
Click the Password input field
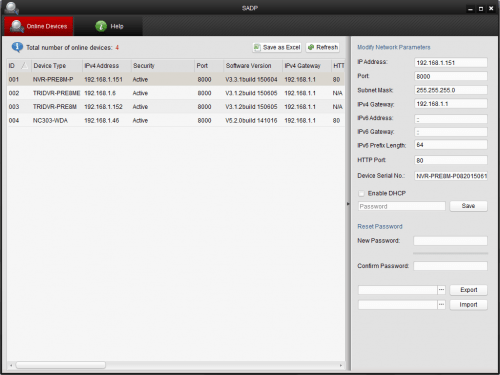pyautogui.click(x=402, y=206)
